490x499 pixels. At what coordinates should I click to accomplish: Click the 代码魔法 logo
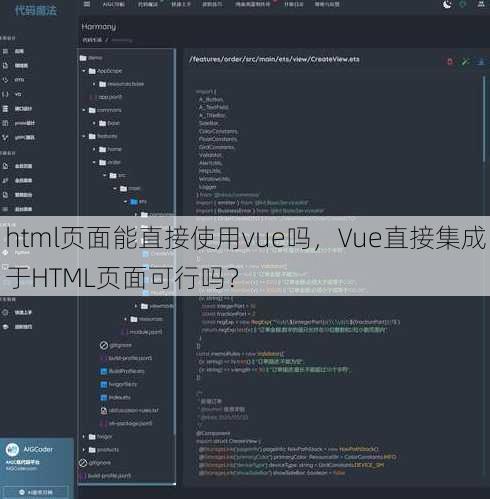[36, 11]
